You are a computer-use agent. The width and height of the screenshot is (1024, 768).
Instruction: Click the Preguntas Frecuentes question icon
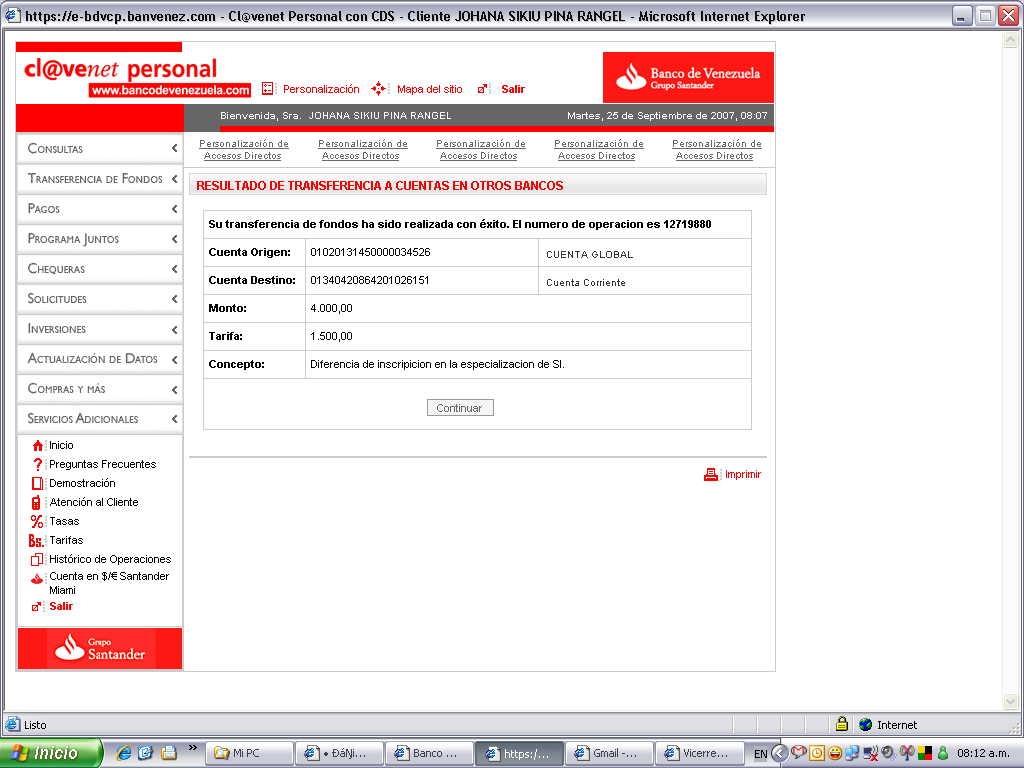38,464
